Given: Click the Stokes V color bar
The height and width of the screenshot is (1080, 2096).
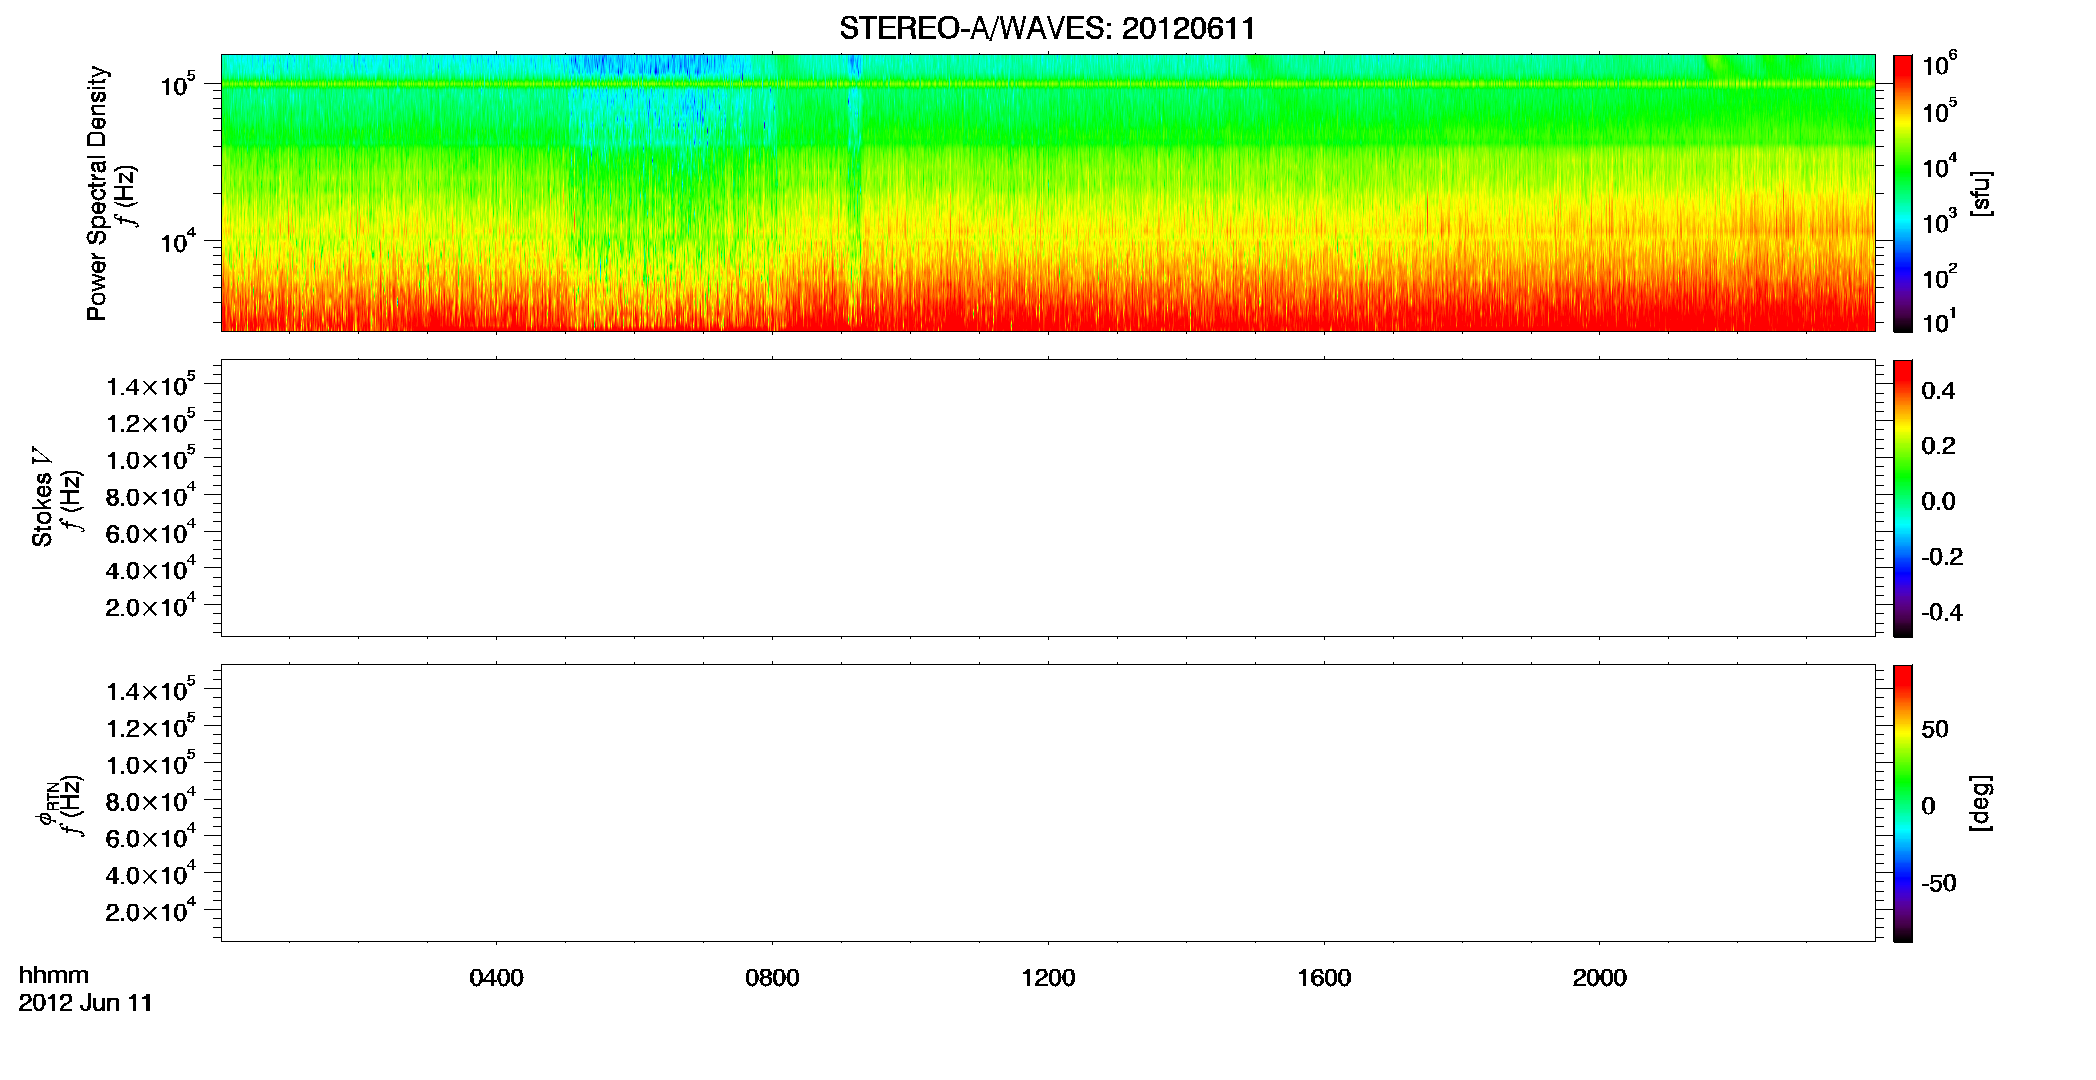Looking at the screenshot, I should tap(1903, 498).
